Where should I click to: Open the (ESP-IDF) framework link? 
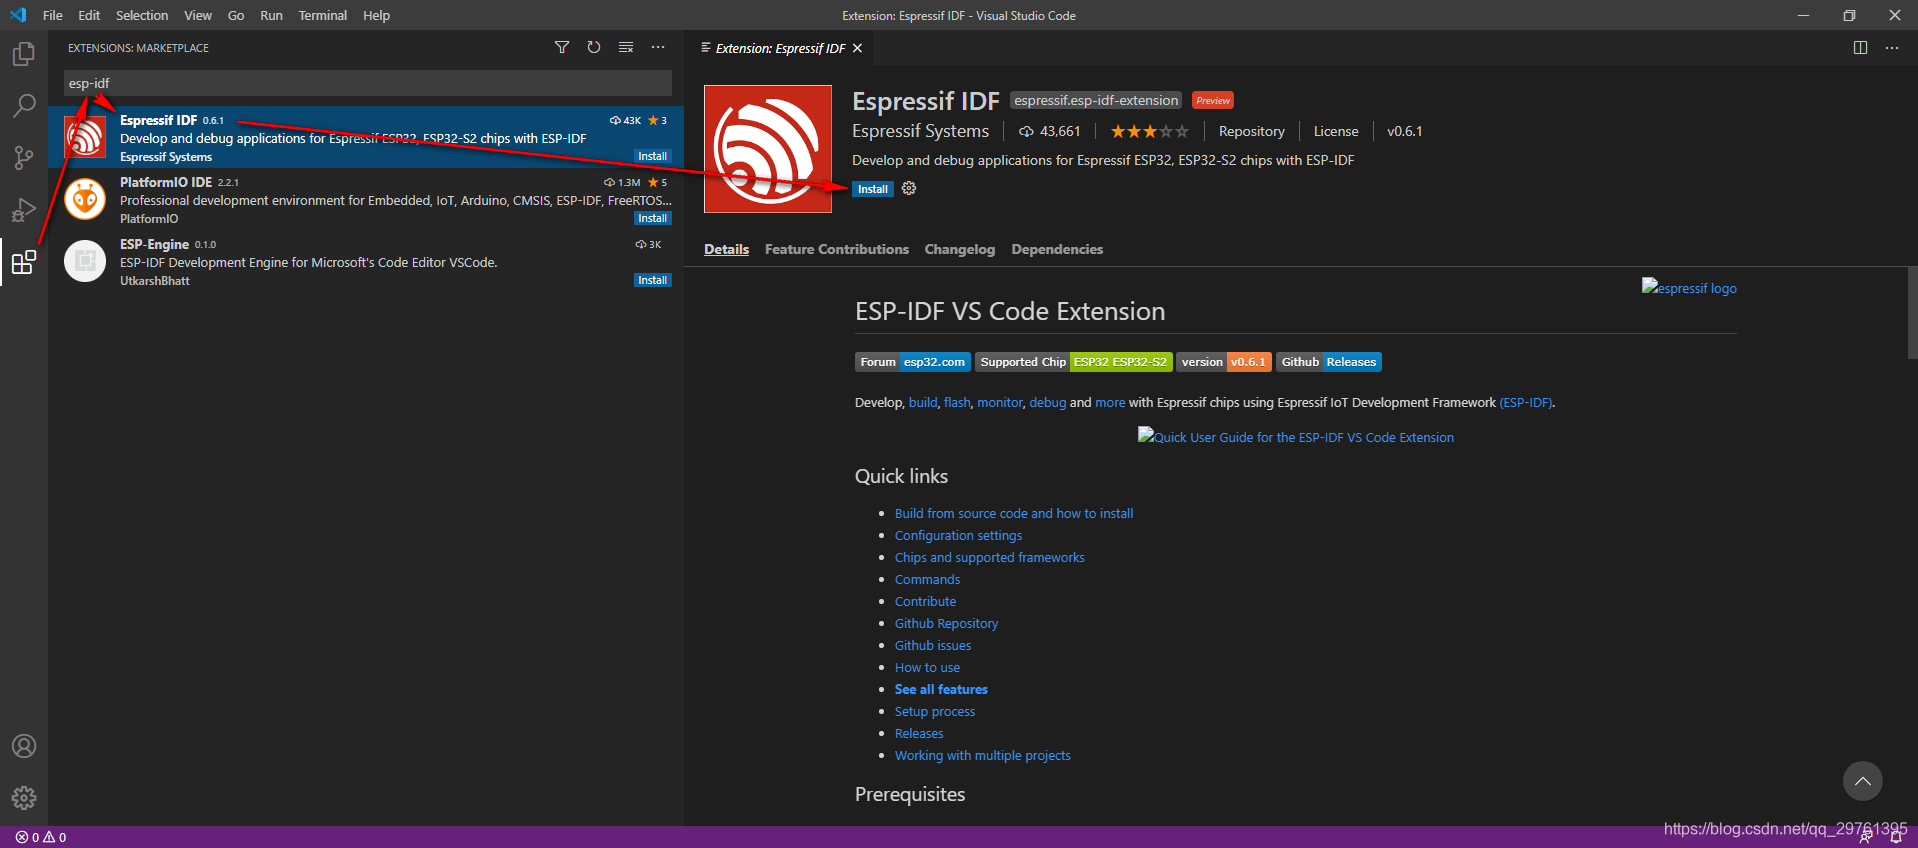point(1525,402)
